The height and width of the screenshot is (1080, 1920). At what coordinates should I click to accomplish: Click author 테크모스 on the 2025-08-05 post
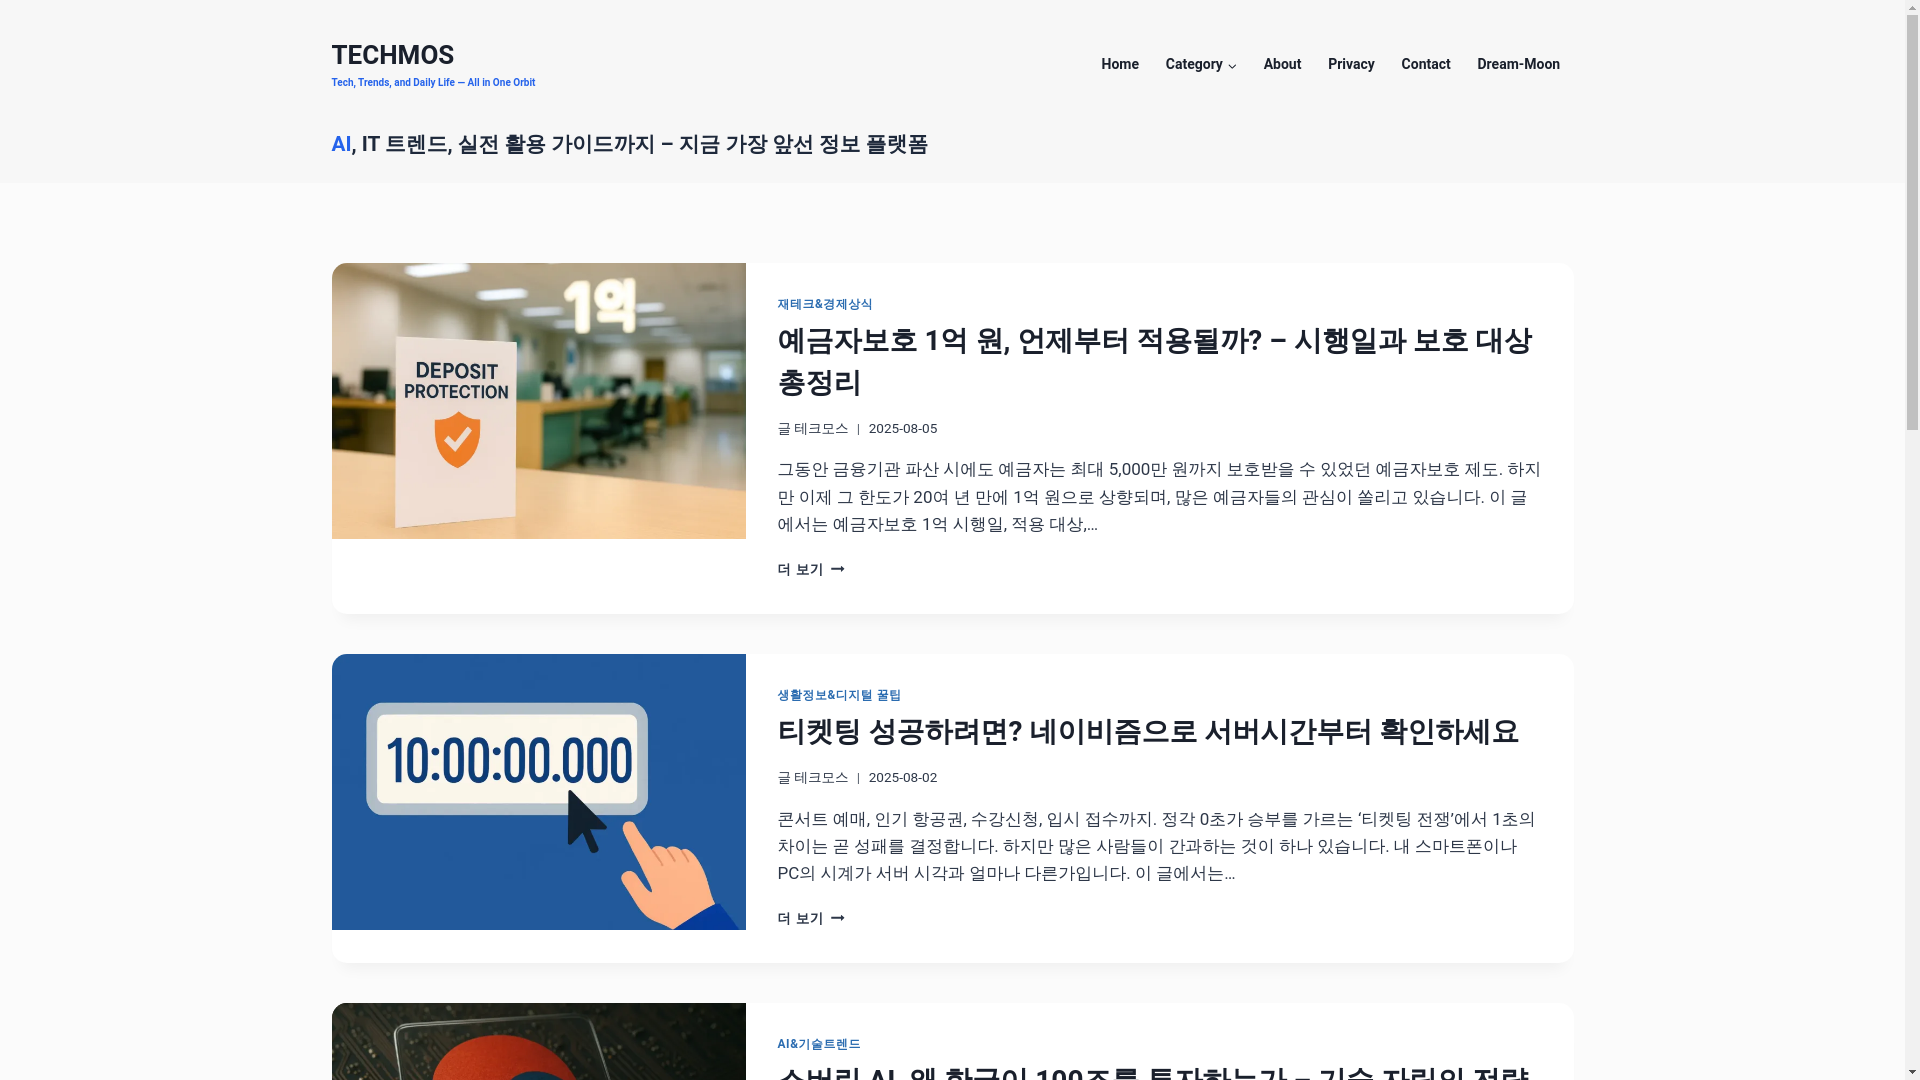click(x=820, y=428)
